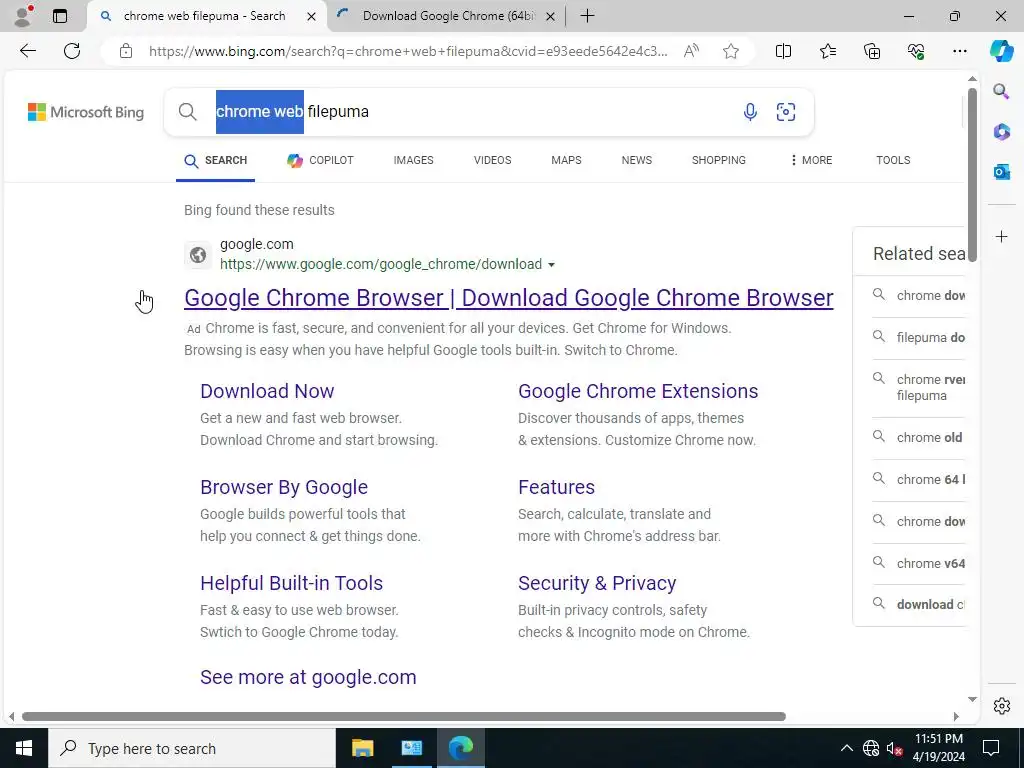
Task: Click the Bing search magnifier icon
Action: (x=187, y=112)
